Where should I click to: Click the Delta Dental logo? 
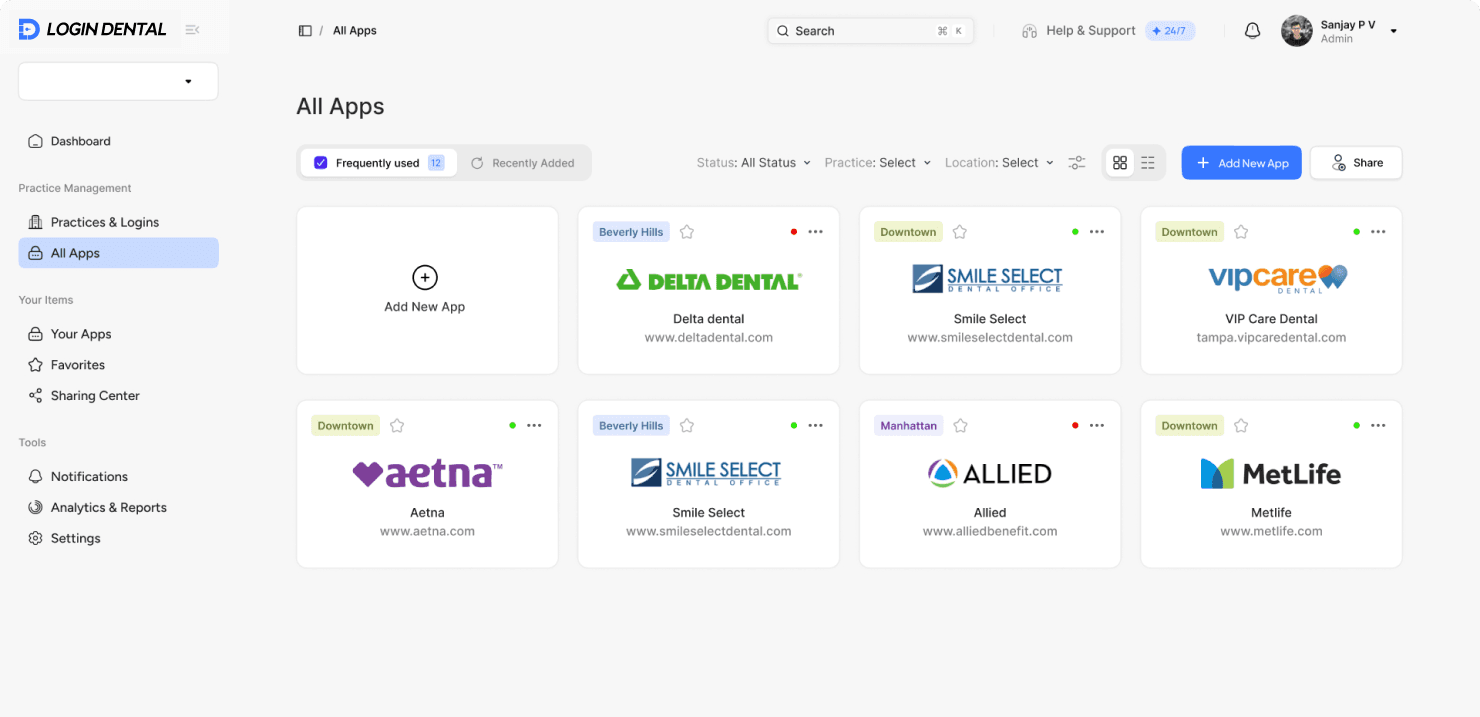709,280
